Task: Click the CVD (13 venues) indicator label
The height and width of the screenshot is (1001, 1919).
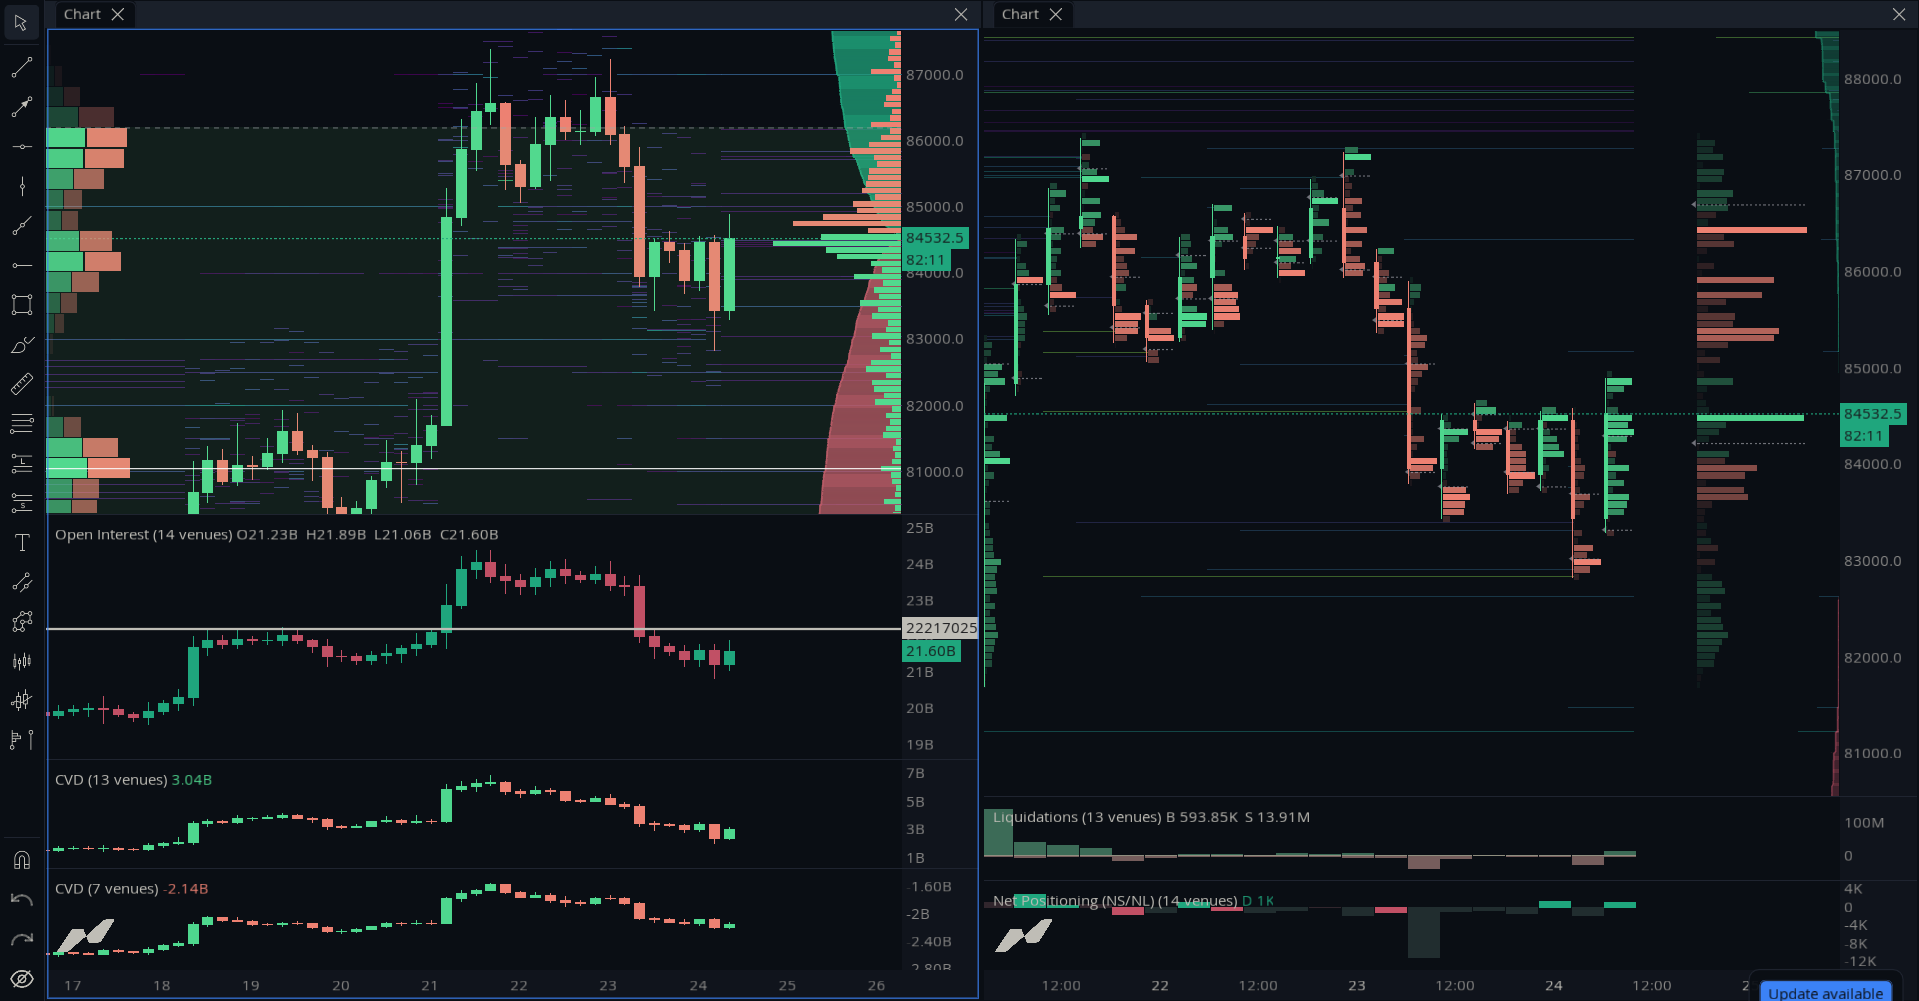Action: coord(111,780)
